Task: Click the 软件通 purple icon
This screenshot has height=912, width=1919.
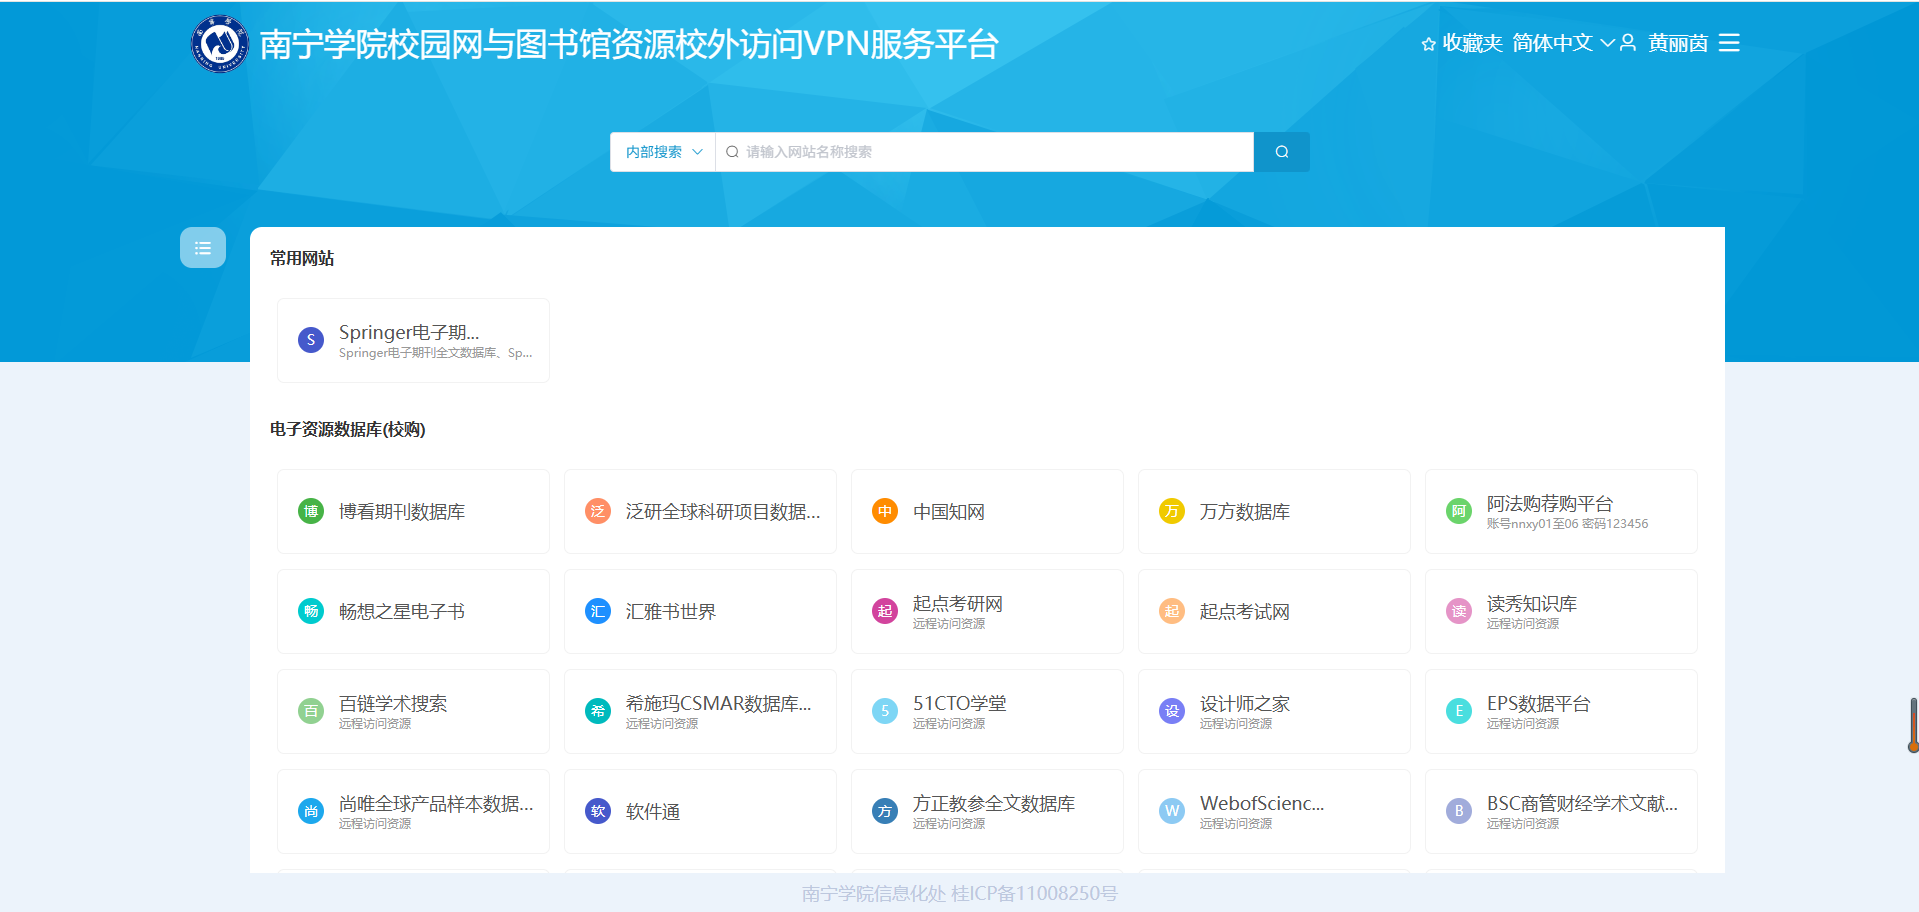Action: point(598,811)
